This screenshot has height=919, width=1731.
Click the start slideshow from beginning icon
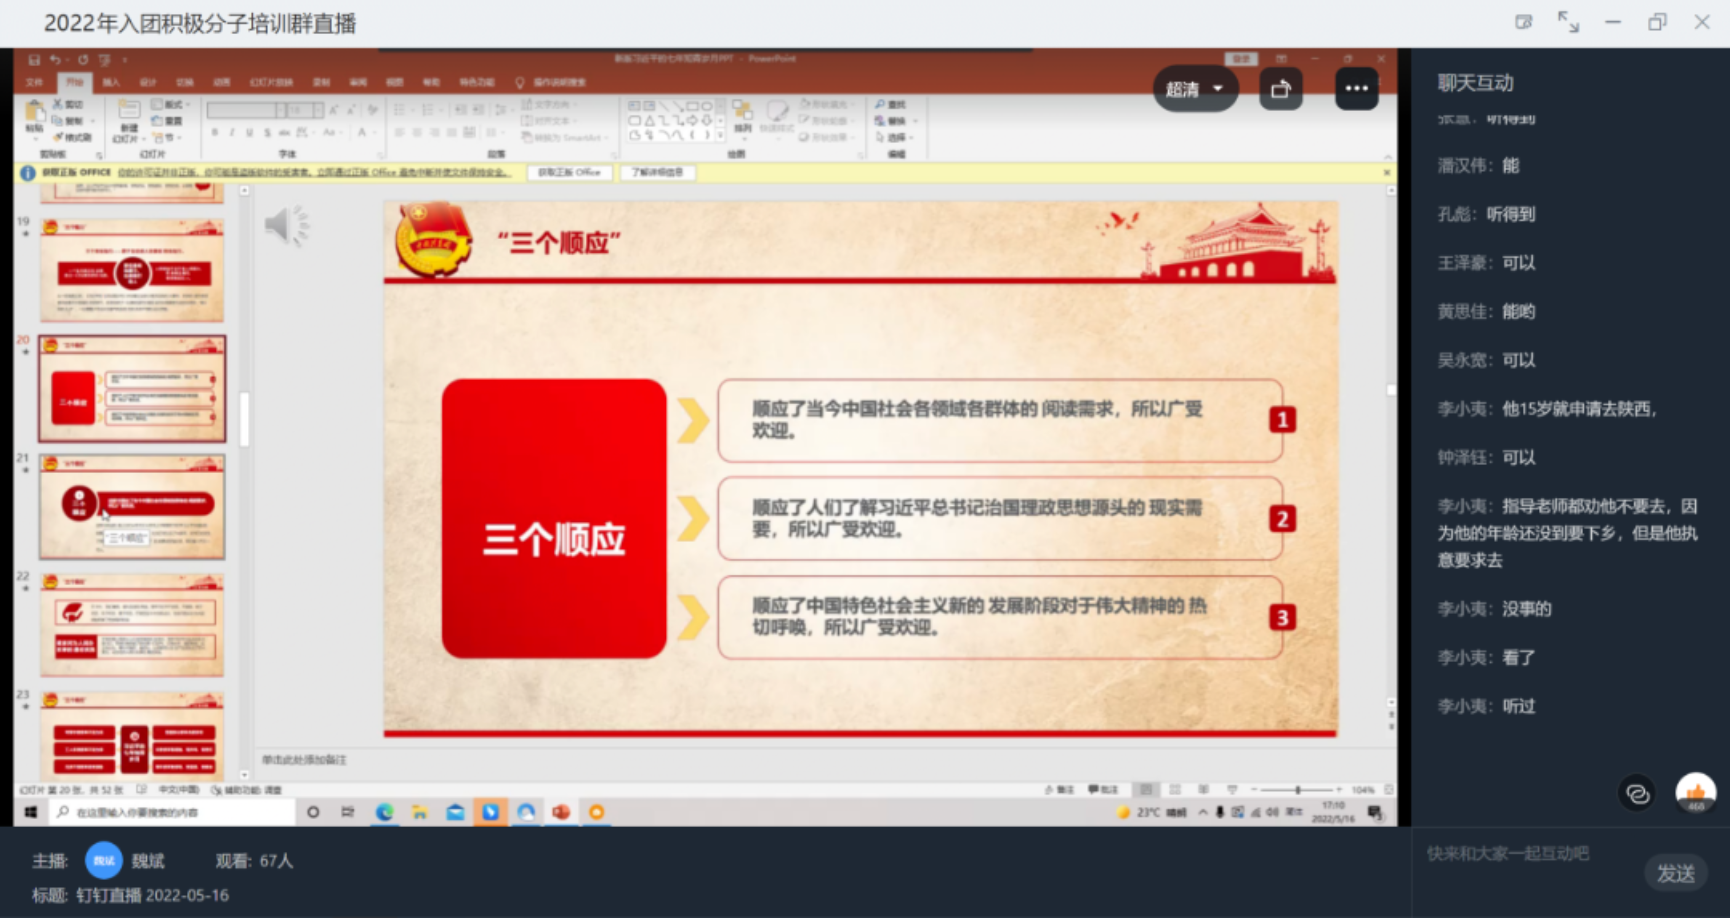pyautogui.click(x=104, y=60)
